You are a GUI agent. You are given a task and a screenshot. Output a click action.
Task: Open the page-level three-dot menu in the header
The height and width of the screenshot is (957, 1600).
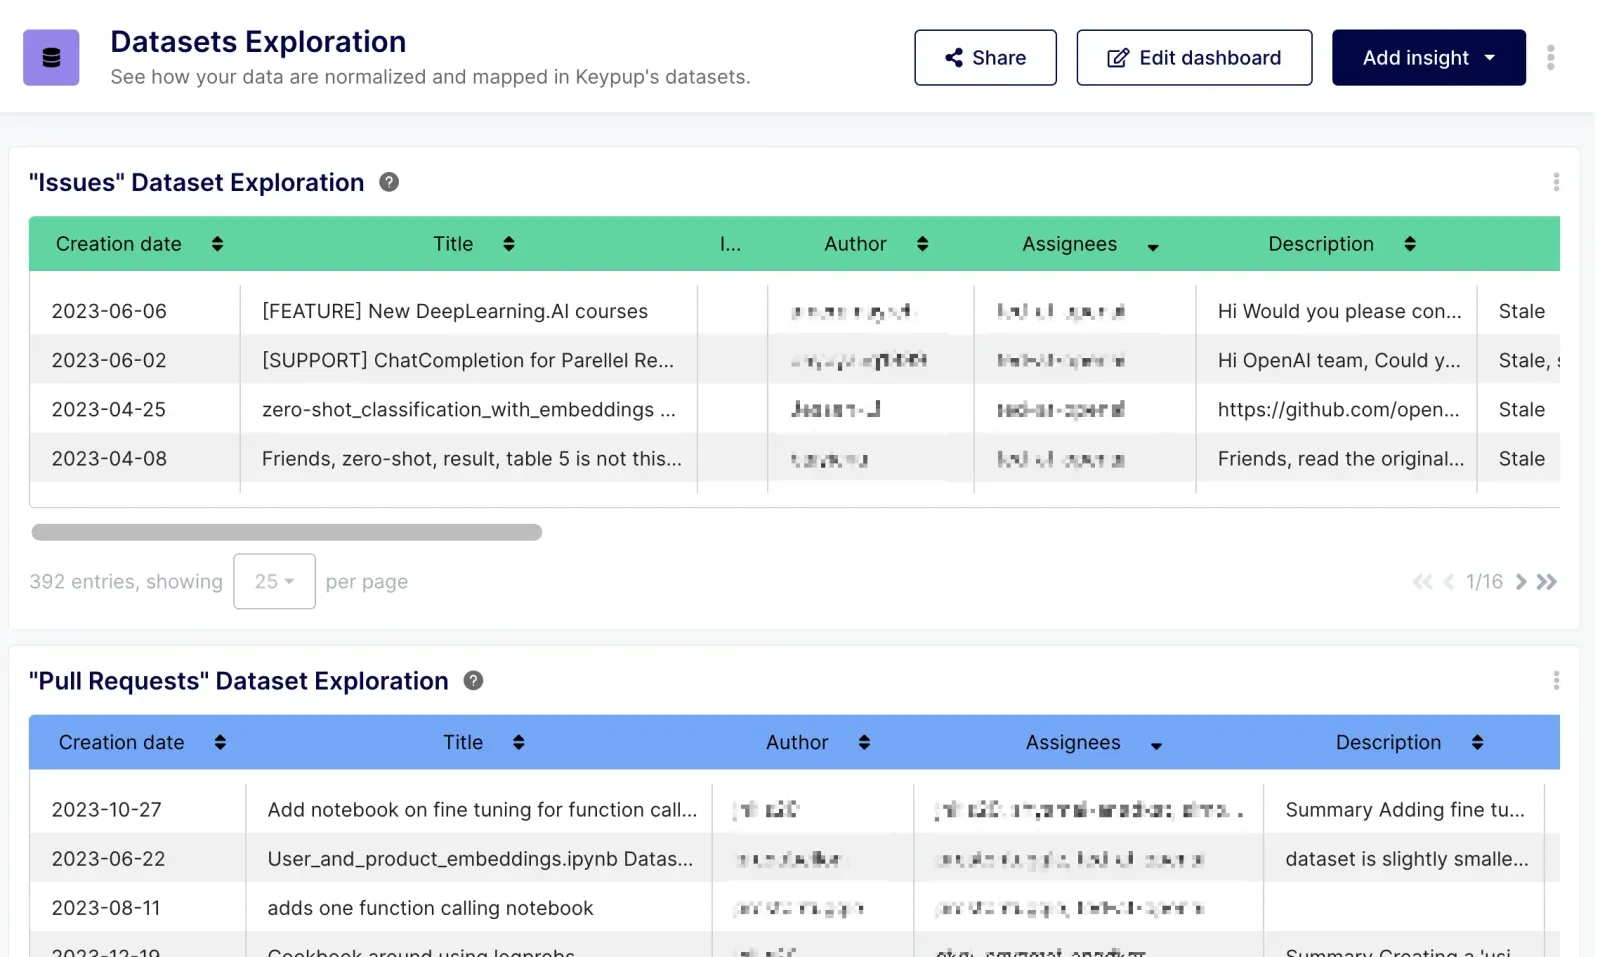point(1551,57)
